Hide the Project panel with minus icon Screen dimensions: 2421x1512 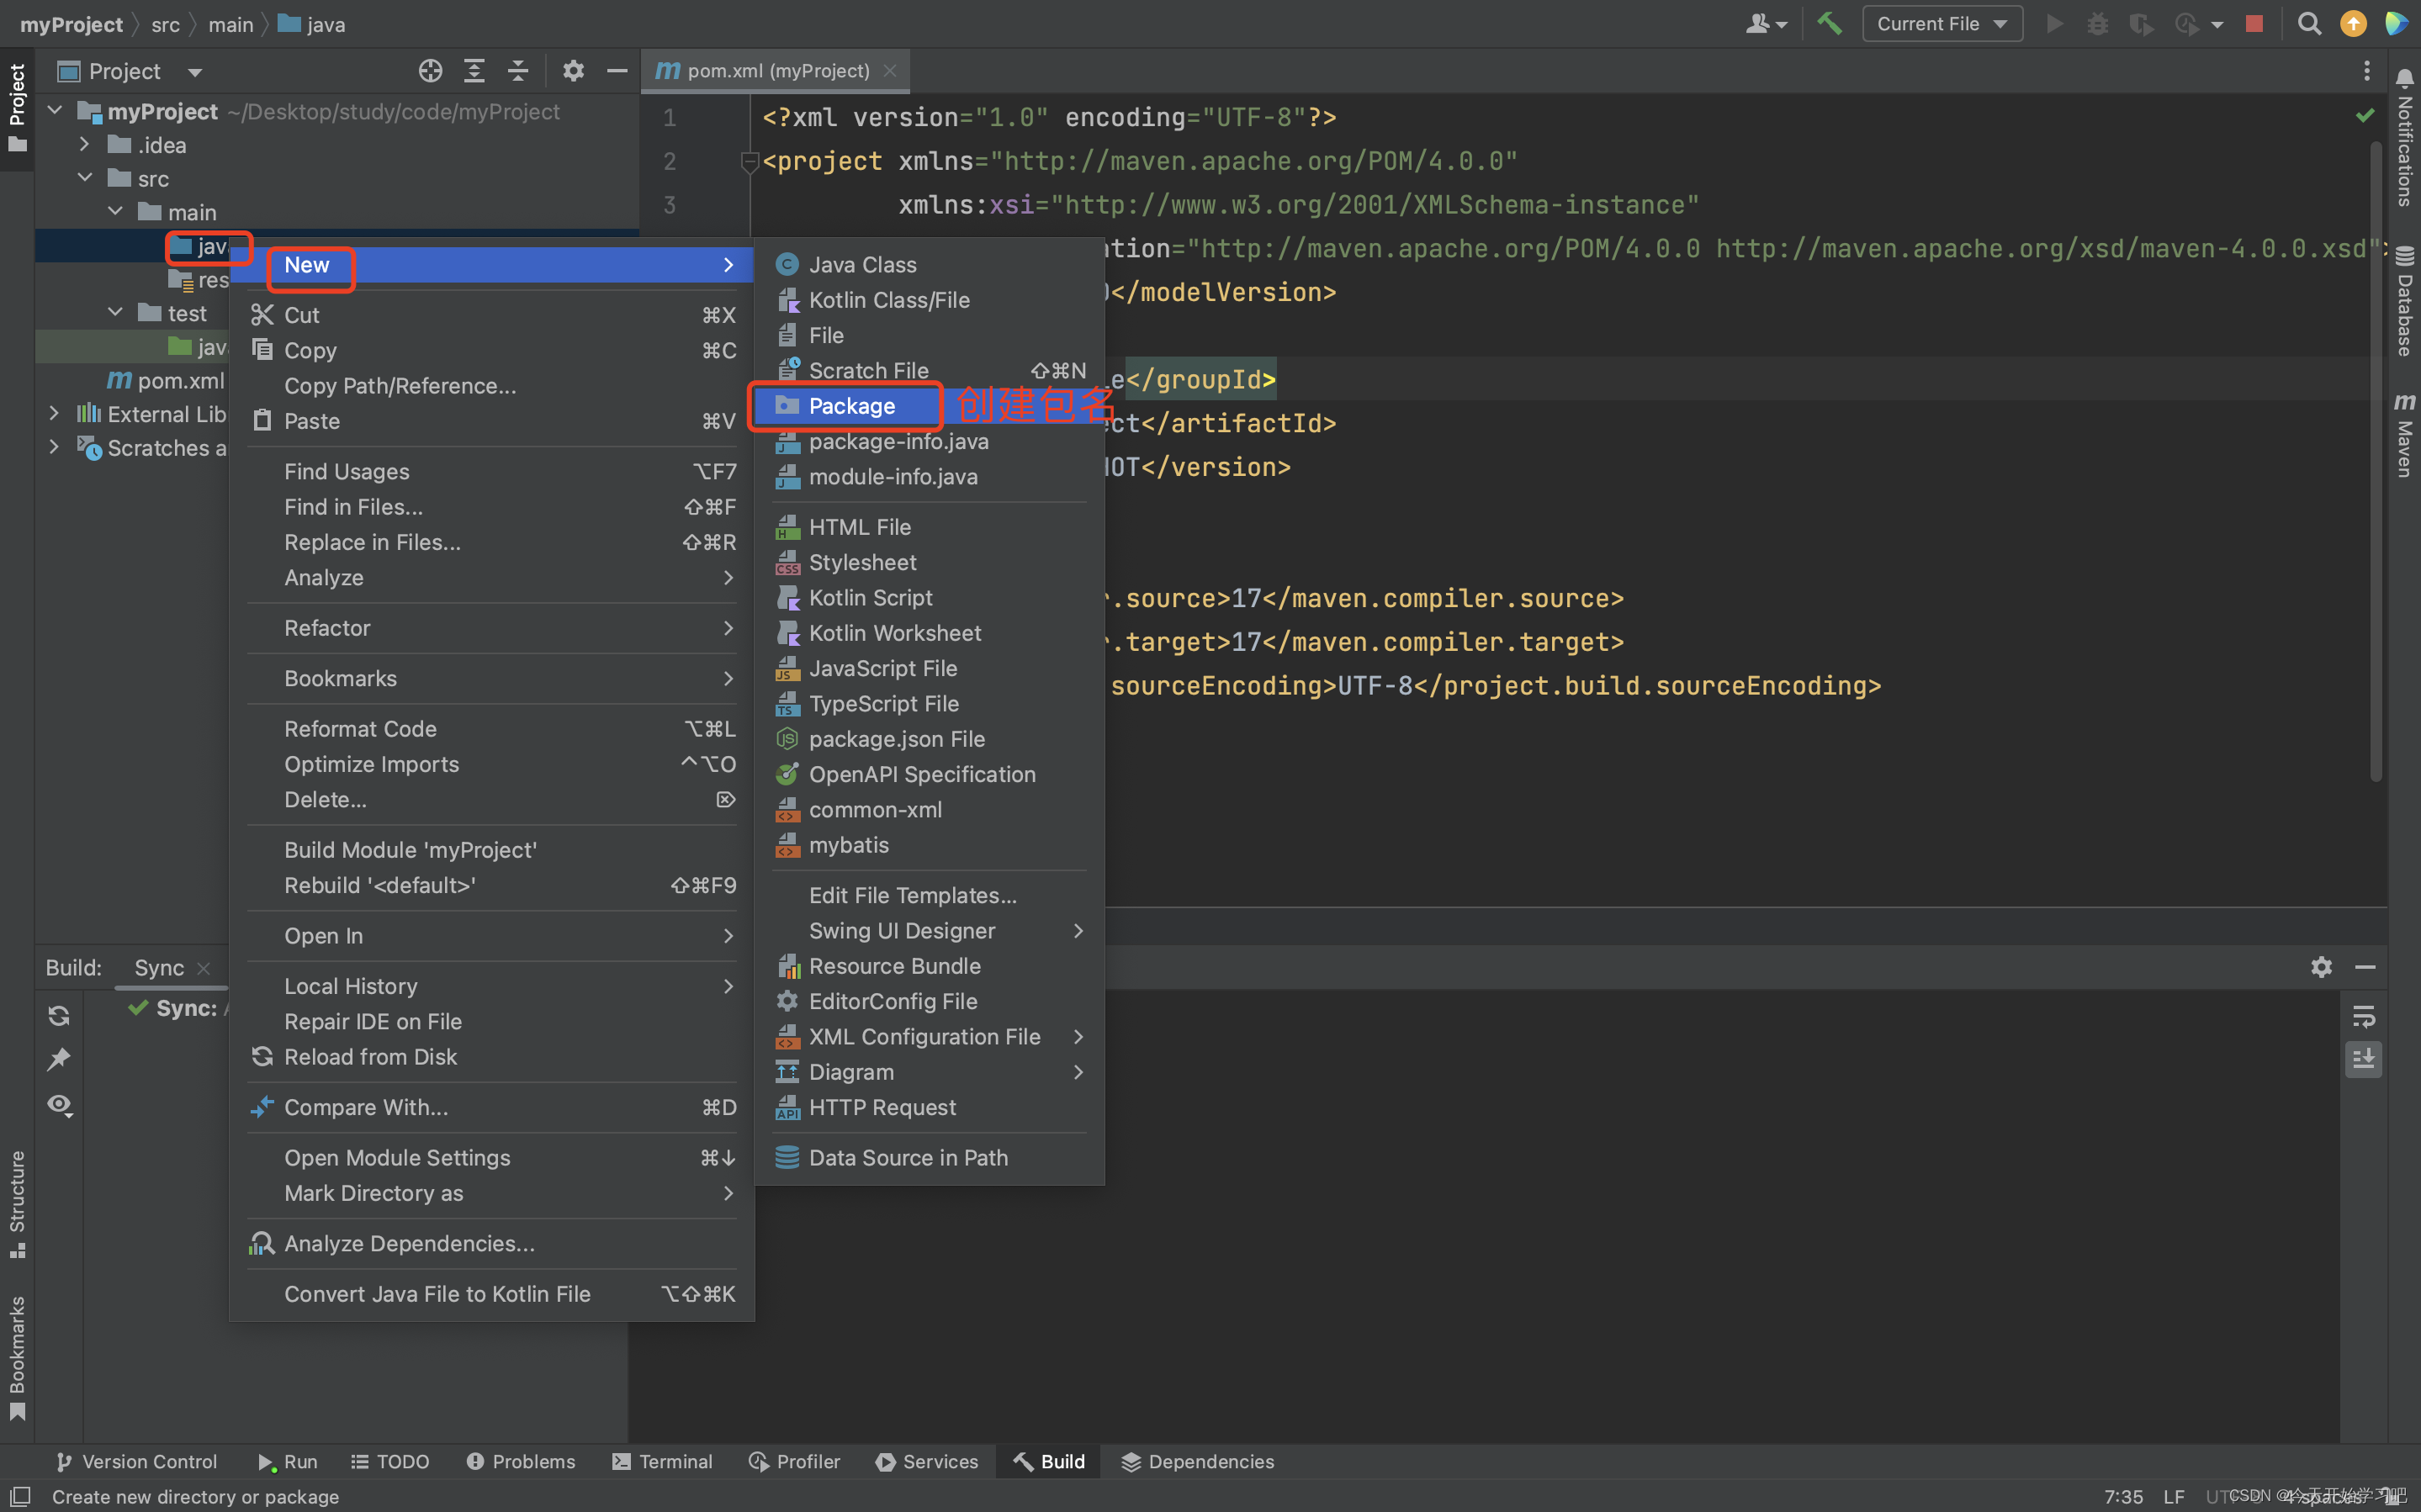coord(617,71)
